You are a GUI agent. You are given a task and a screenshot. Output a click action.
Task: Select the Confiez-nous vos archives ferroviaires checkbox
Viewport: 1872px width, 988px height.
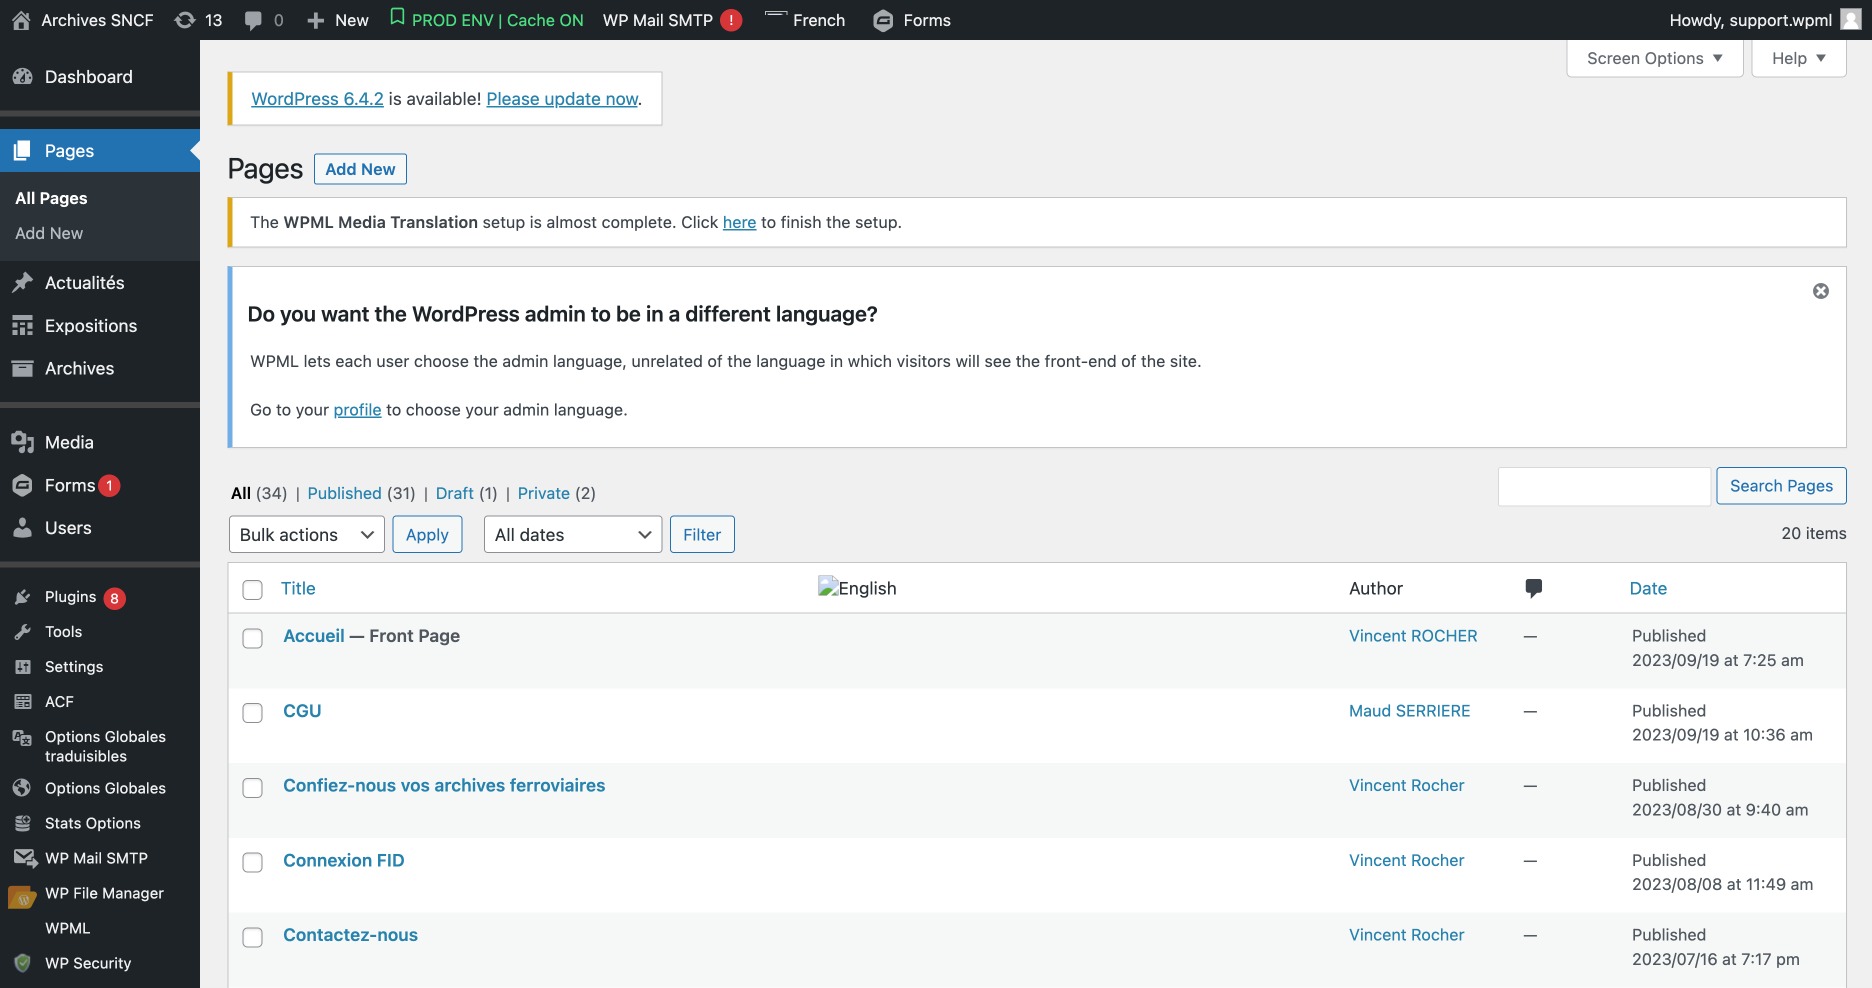[253, 788]
